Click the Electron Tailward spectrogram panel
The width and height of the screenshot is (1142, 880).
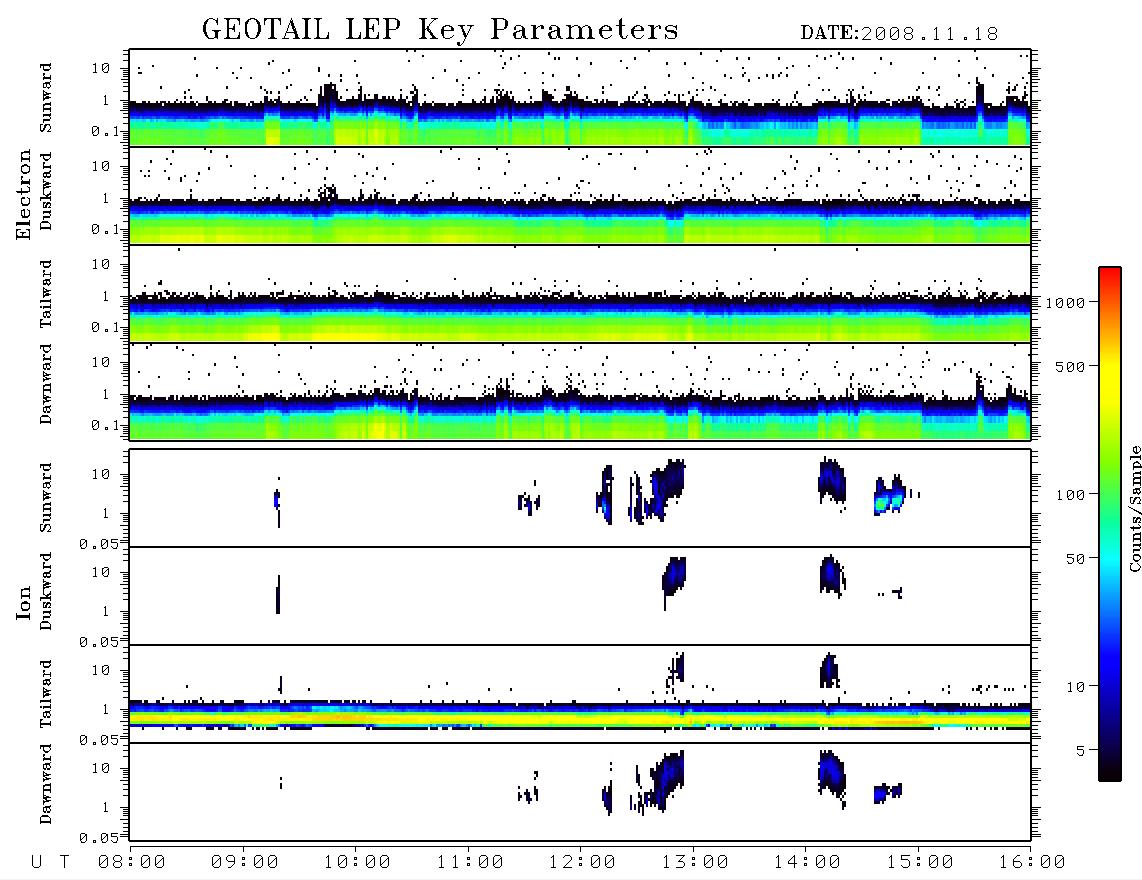(x=580, y=294)
